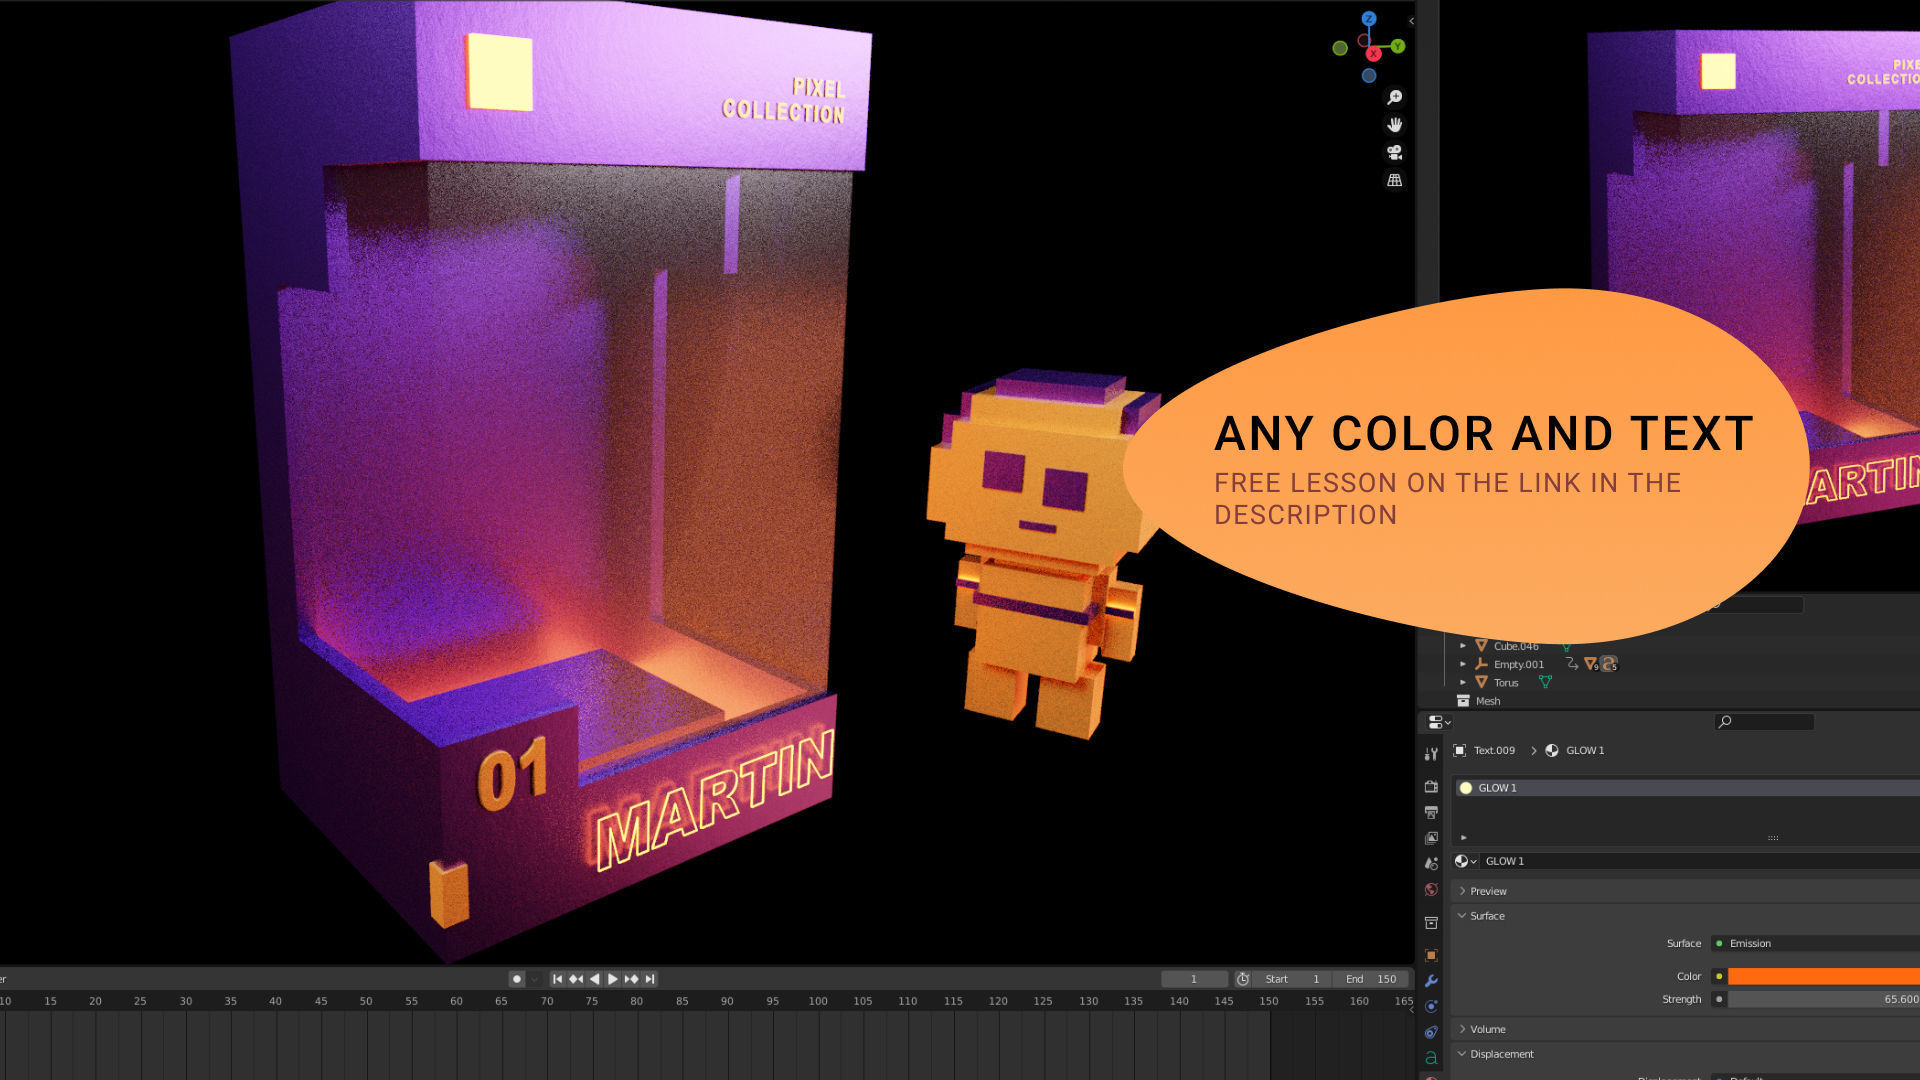Click the Text.009 object icon in breadcrumb

coord(1460,750)
